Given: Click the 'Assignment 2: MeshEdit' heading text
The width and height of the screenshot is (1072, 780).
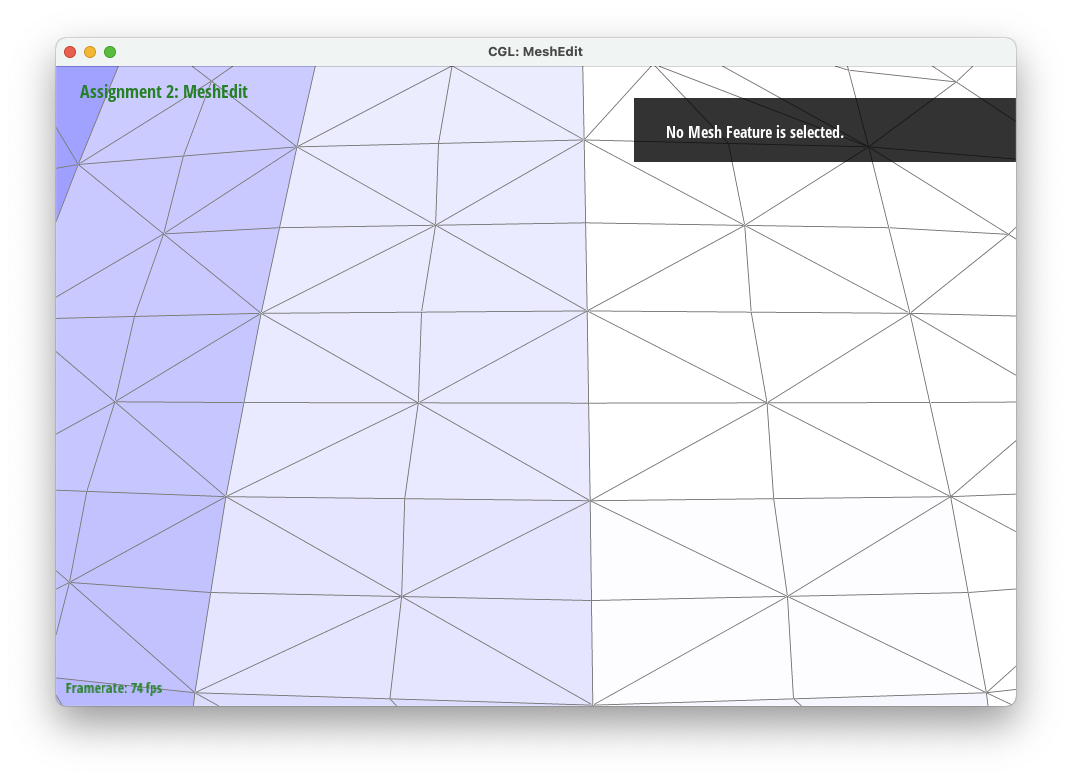Looking at the screenshot, I should 163,92.
